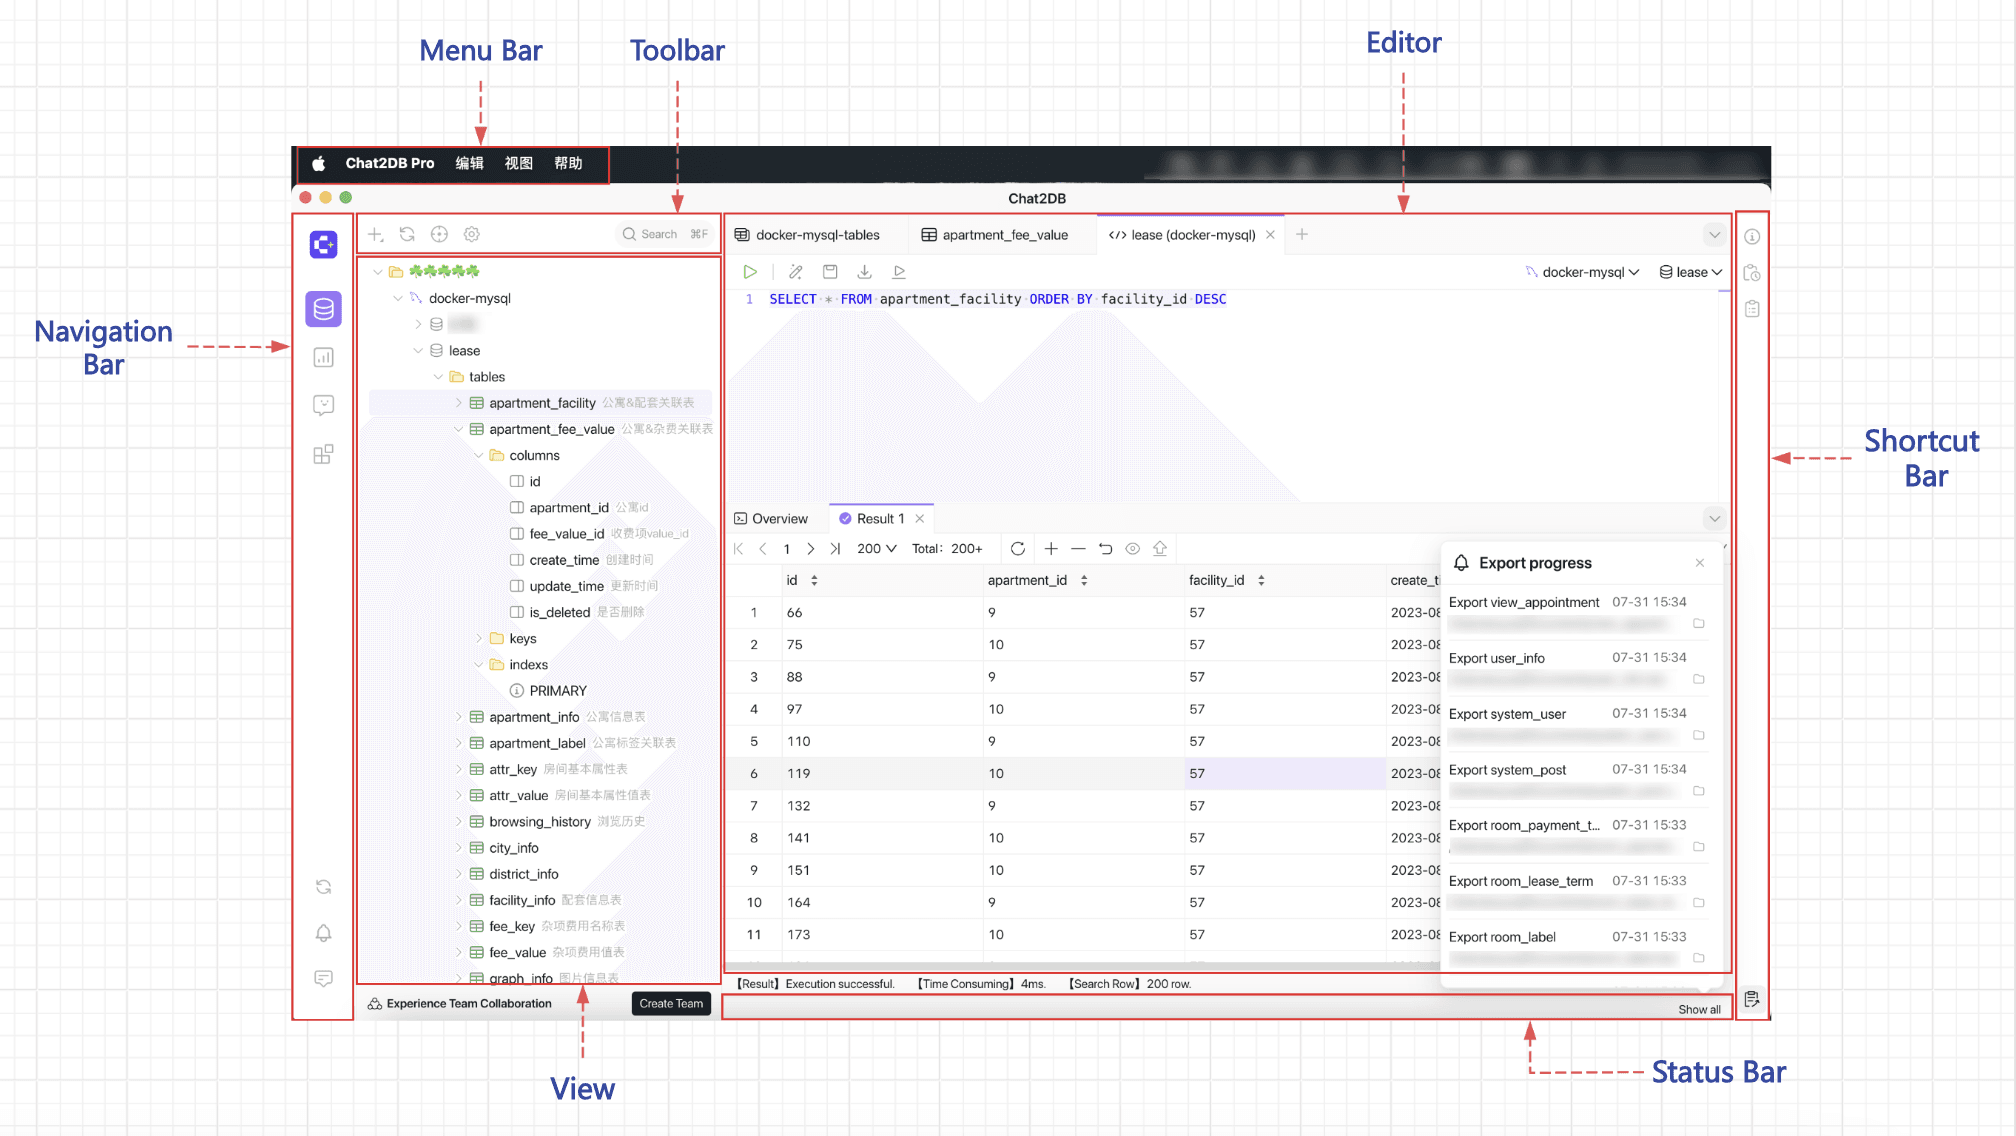2016x1136 pixels.
Task: Open info icon in the shortcut bar
Action: tap(1752, 237)
